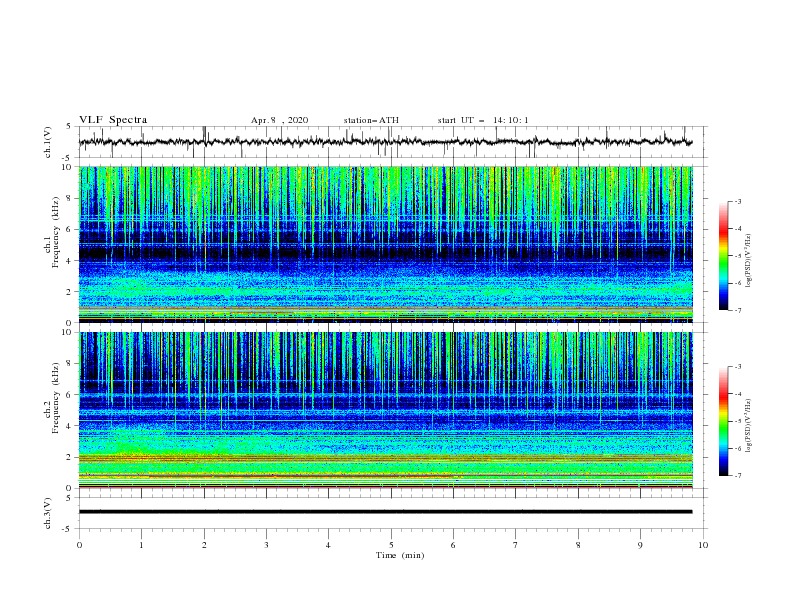Click the log(PSD) label beside ch.1 colorbar
Image resolution: width=792 pixels, height=612 pixels.
coord(749,261)
